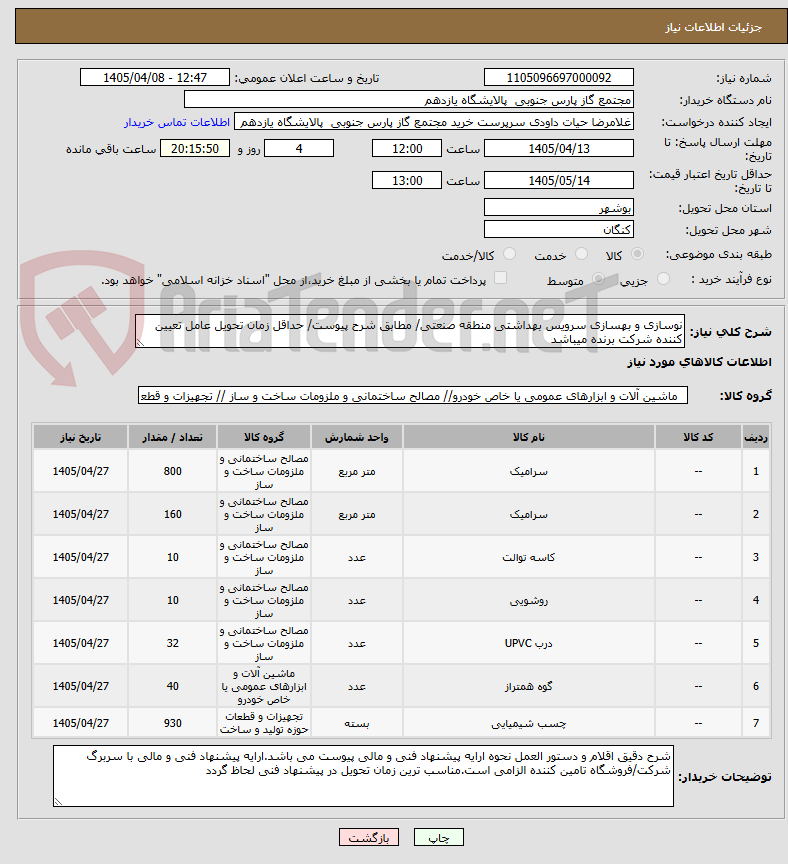Image resolution: width=788 pixels, height=864 pixels.
Task: Click the بازگشت back button
Action: click(369, 838)
